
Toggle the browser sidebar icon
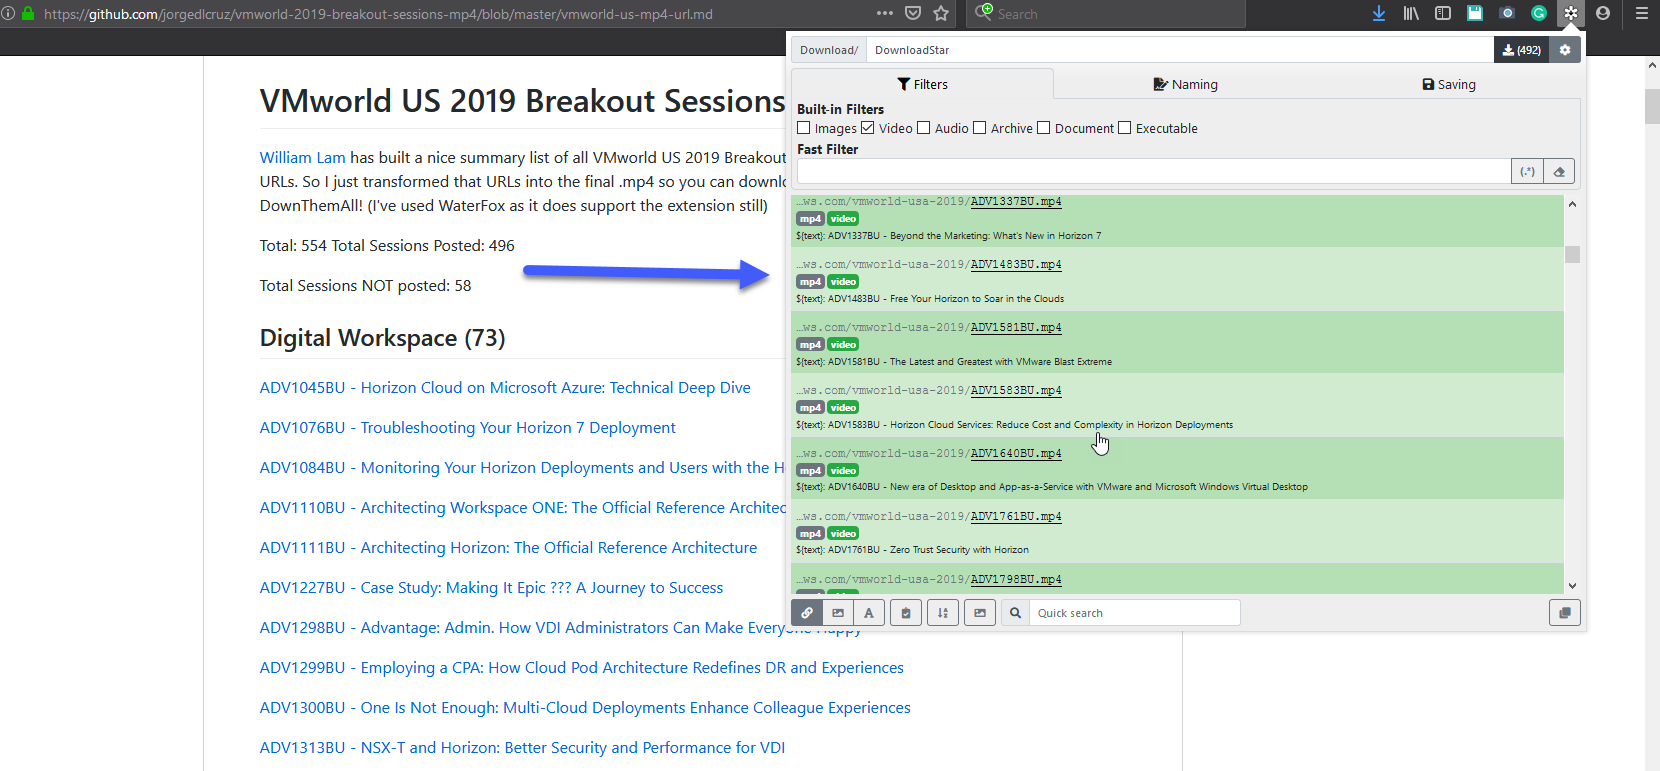[1443, 13]
